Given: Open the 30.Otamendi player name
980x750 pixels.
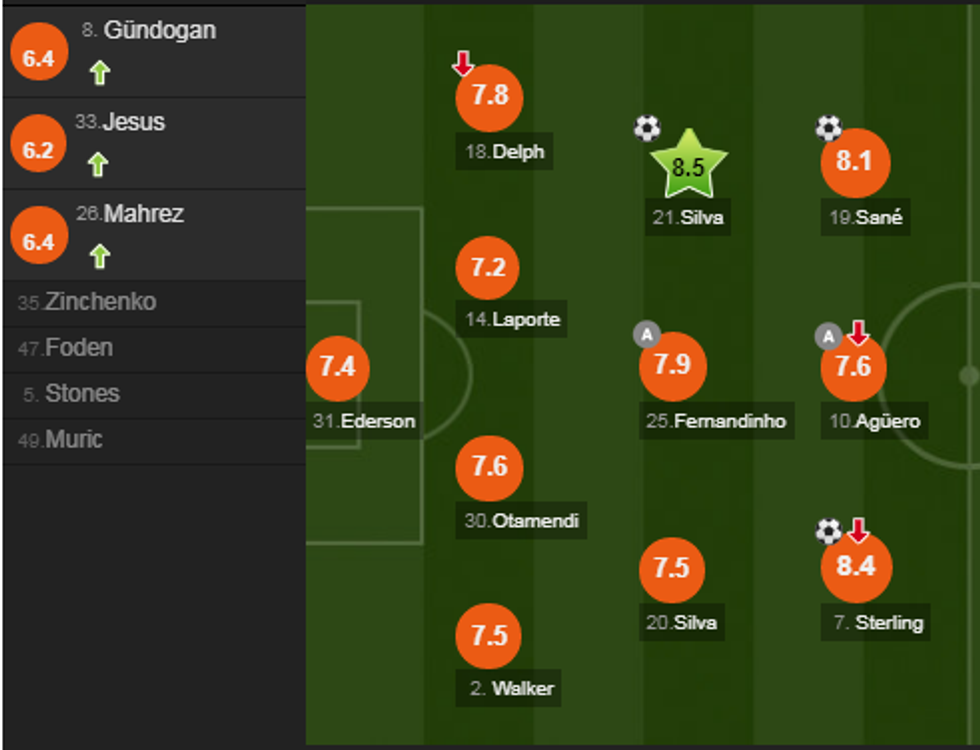Looking at the screenshot, I should click(x=522, y=521).
